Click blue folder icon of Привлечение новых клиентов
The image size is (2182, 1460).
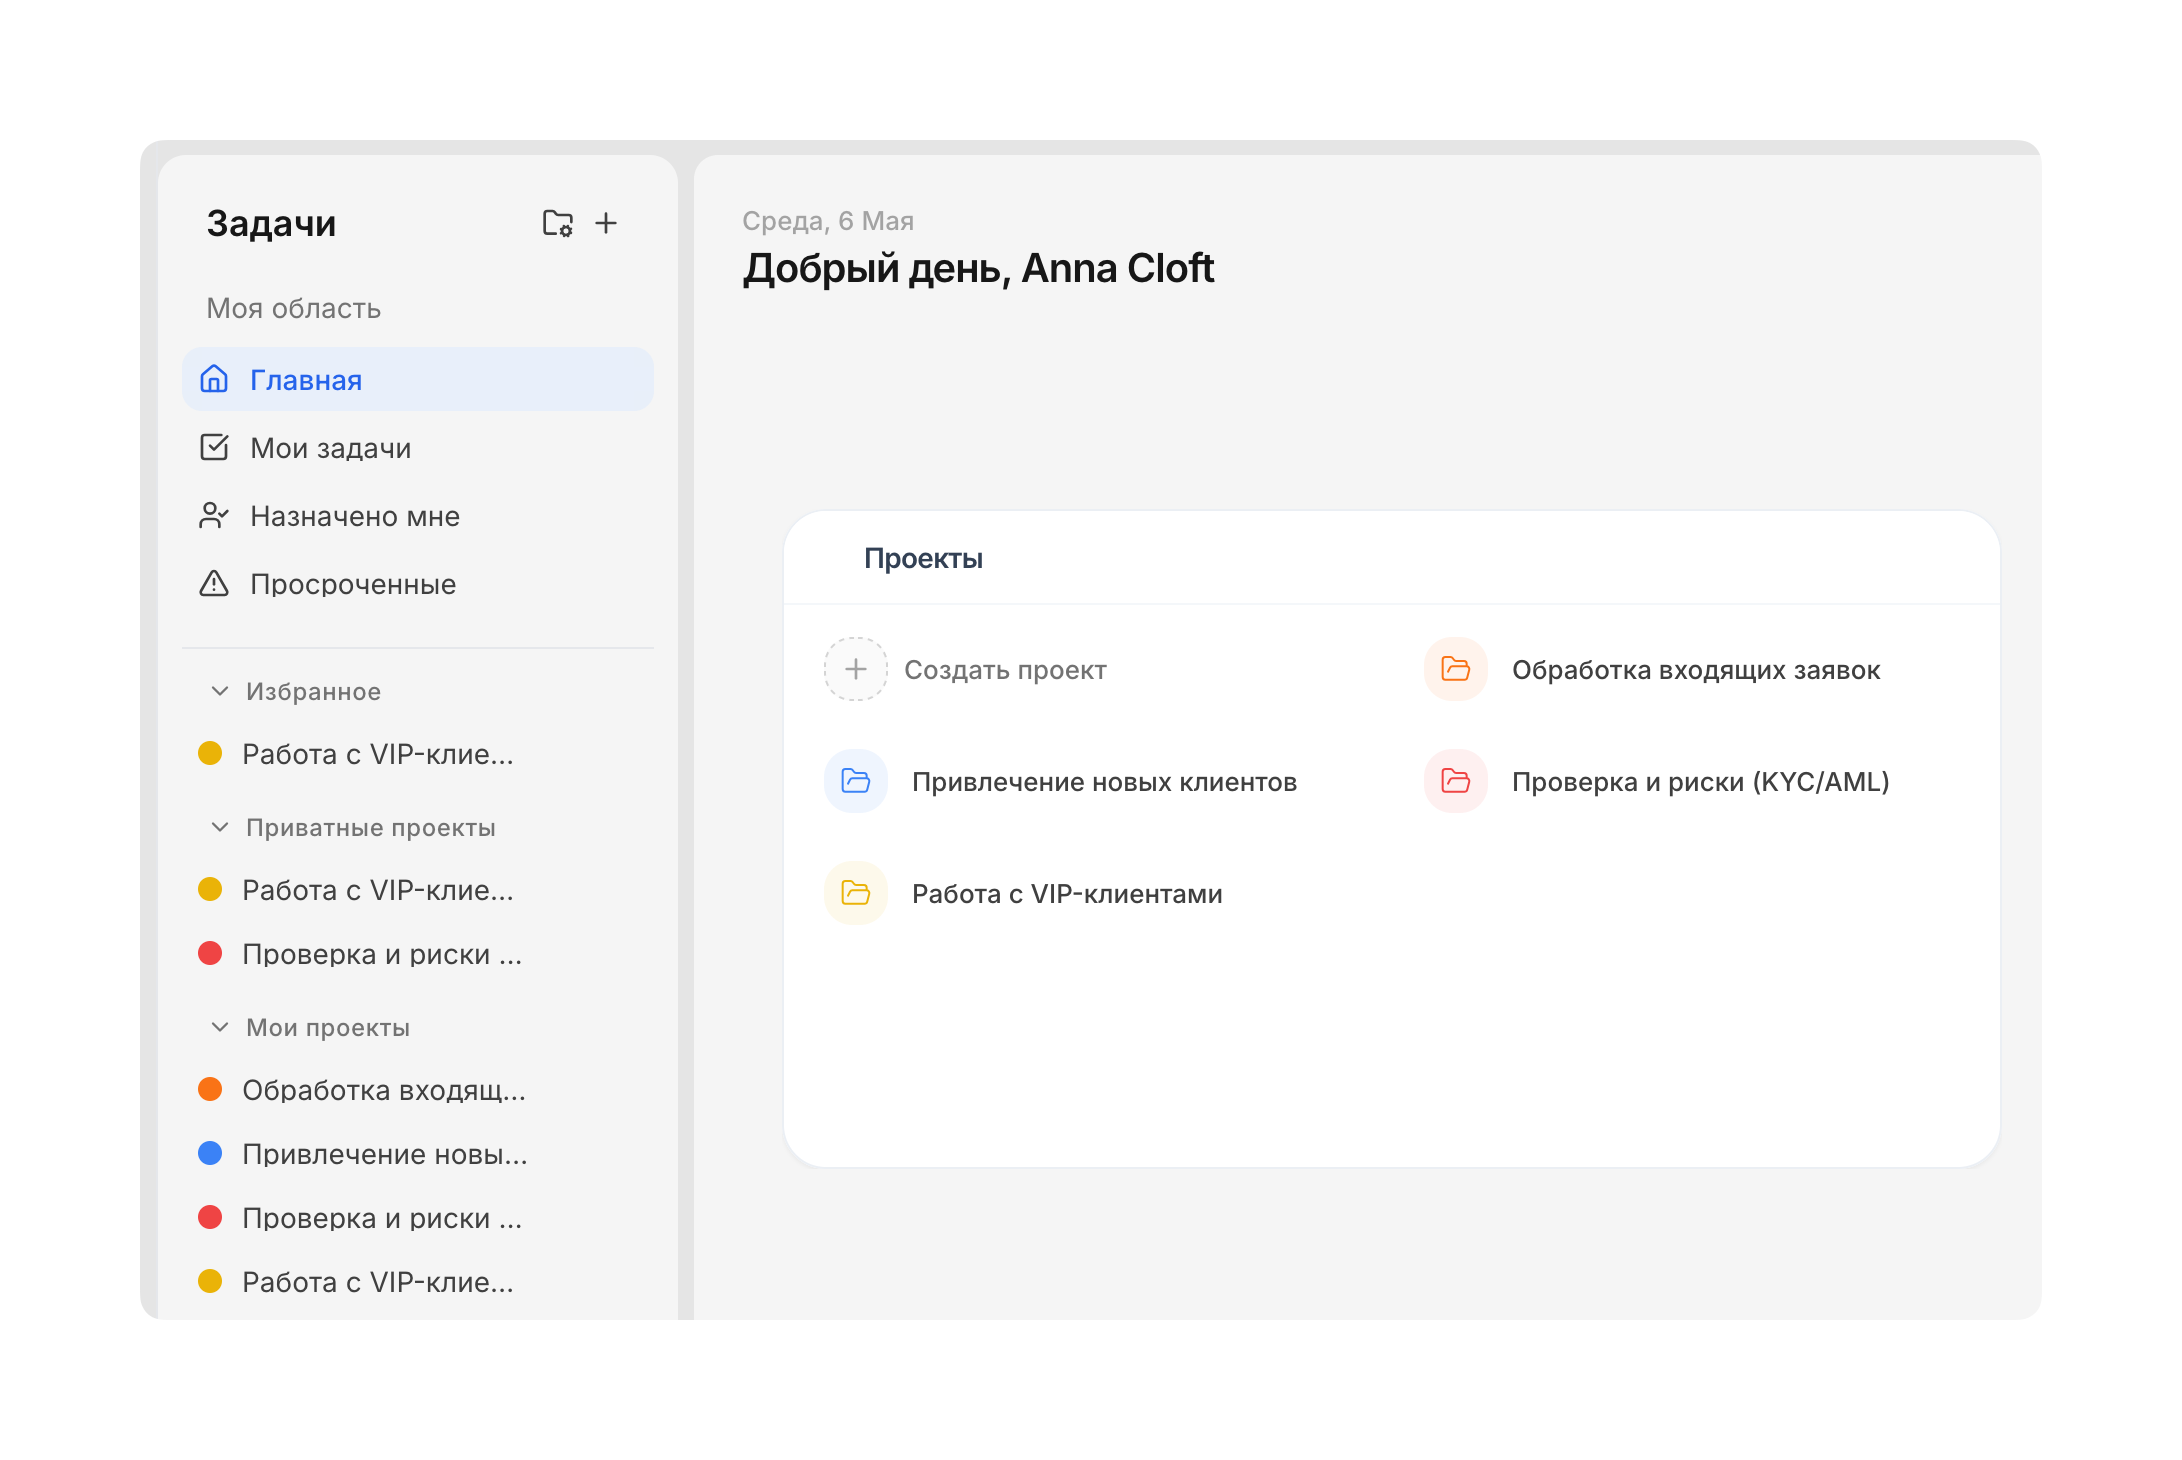[856, 781]
